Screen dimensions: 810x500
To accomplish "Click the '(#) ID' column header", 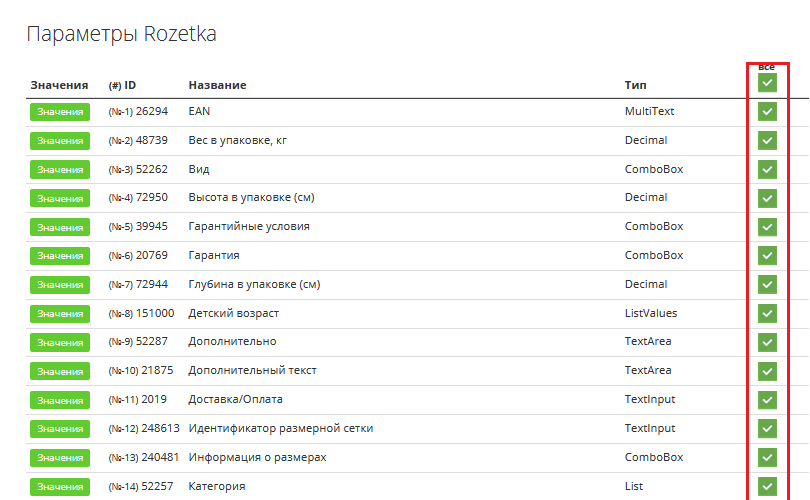I will click(122, 85).
